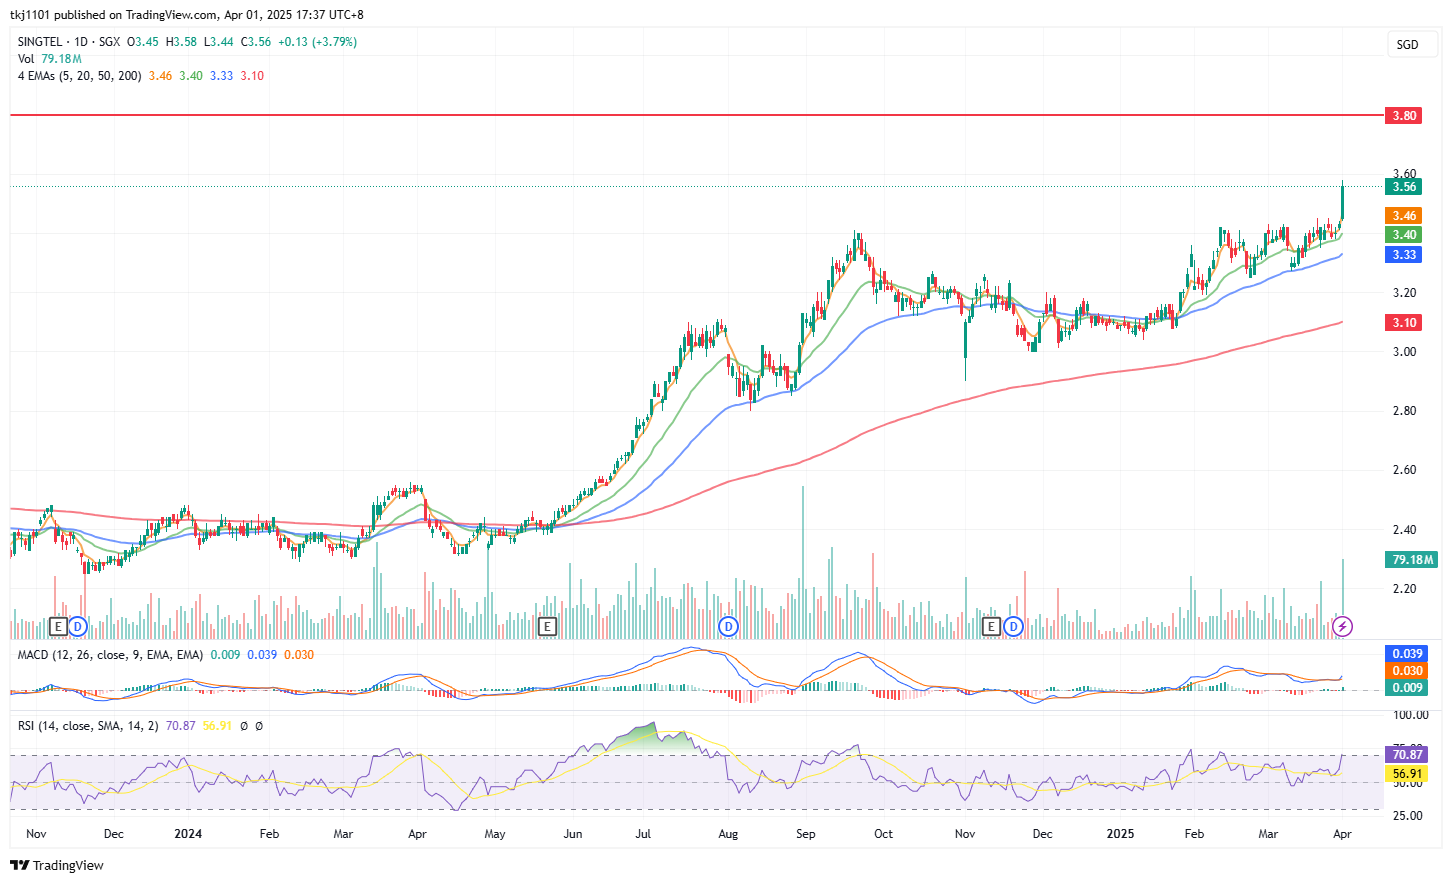Click the 100.00 tick on the RSI axis
This screenshot has height=883, width=1452.
click(1411, 715)
